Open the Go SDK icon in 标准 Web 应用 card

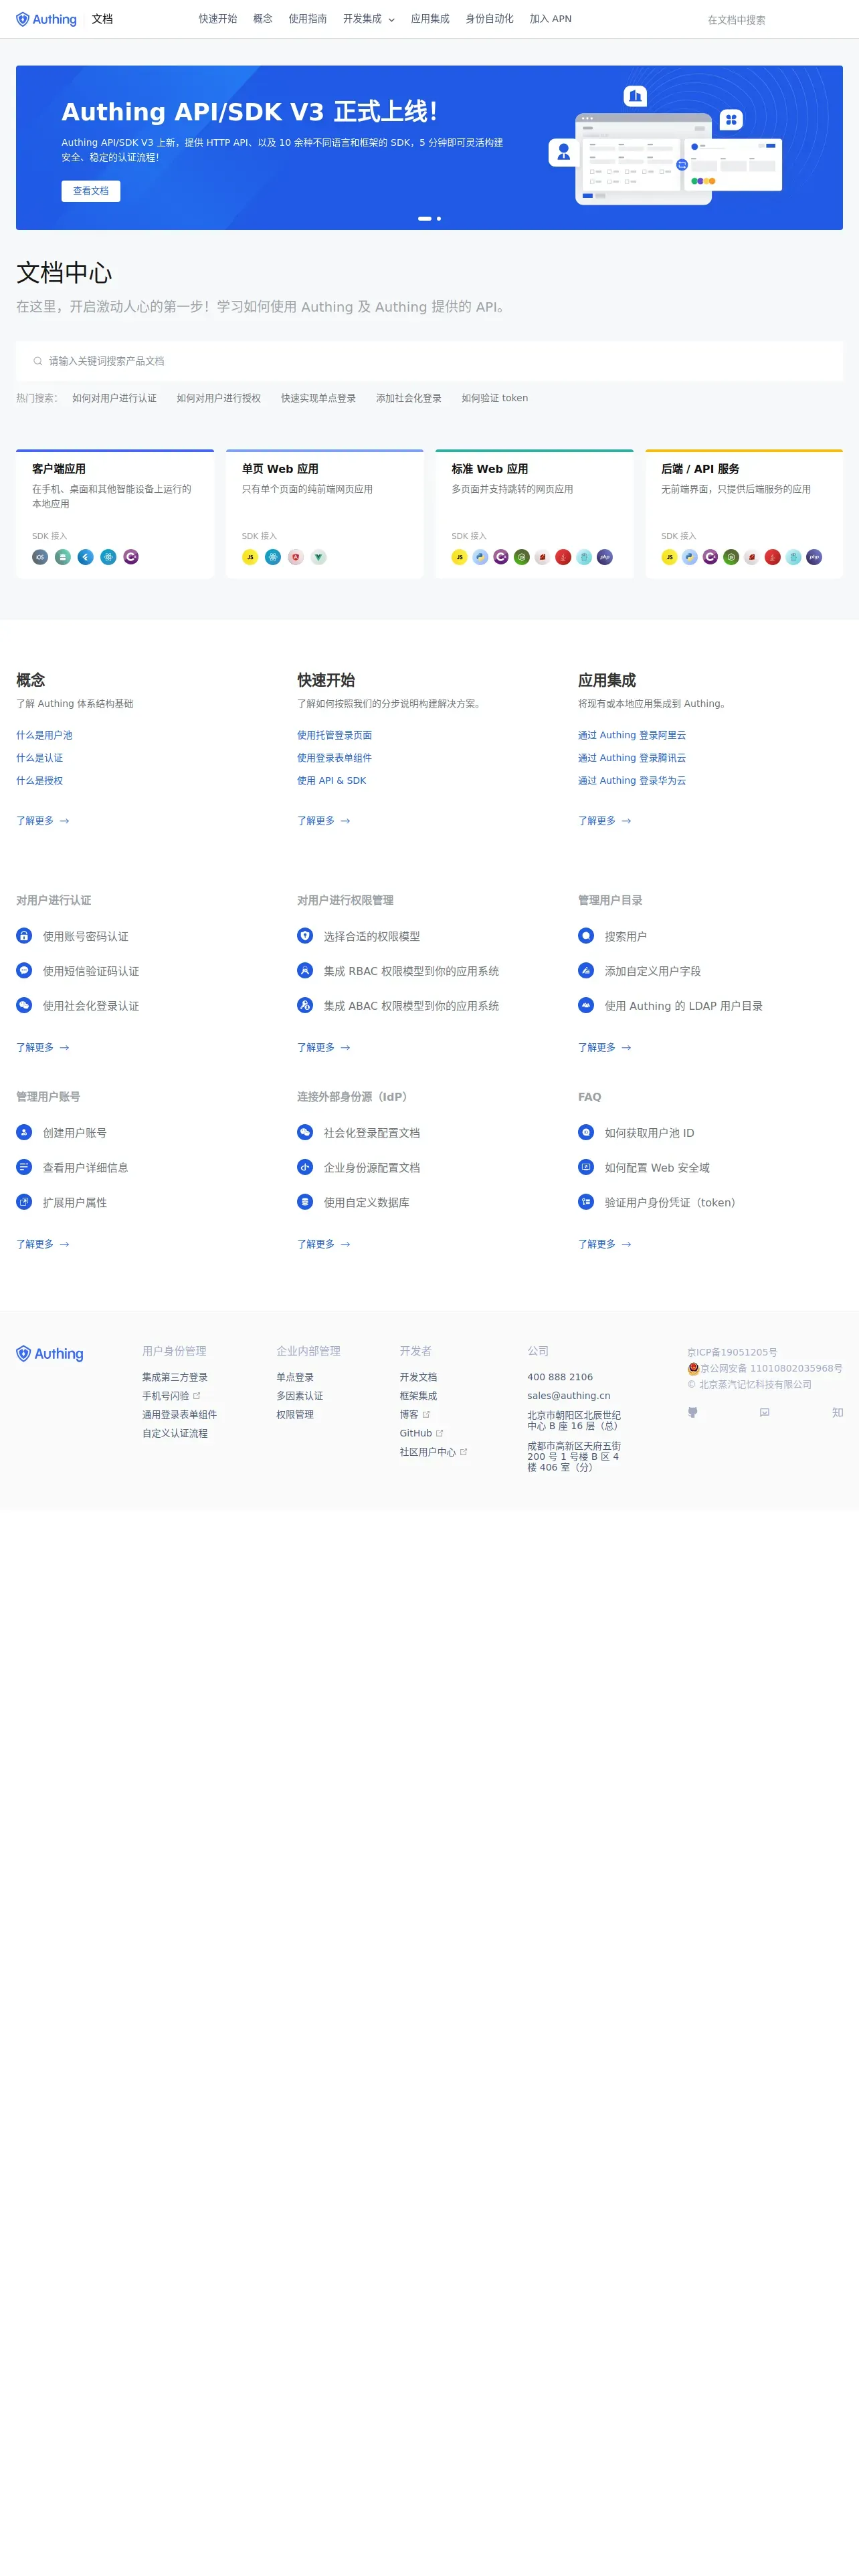coord(584,557)
